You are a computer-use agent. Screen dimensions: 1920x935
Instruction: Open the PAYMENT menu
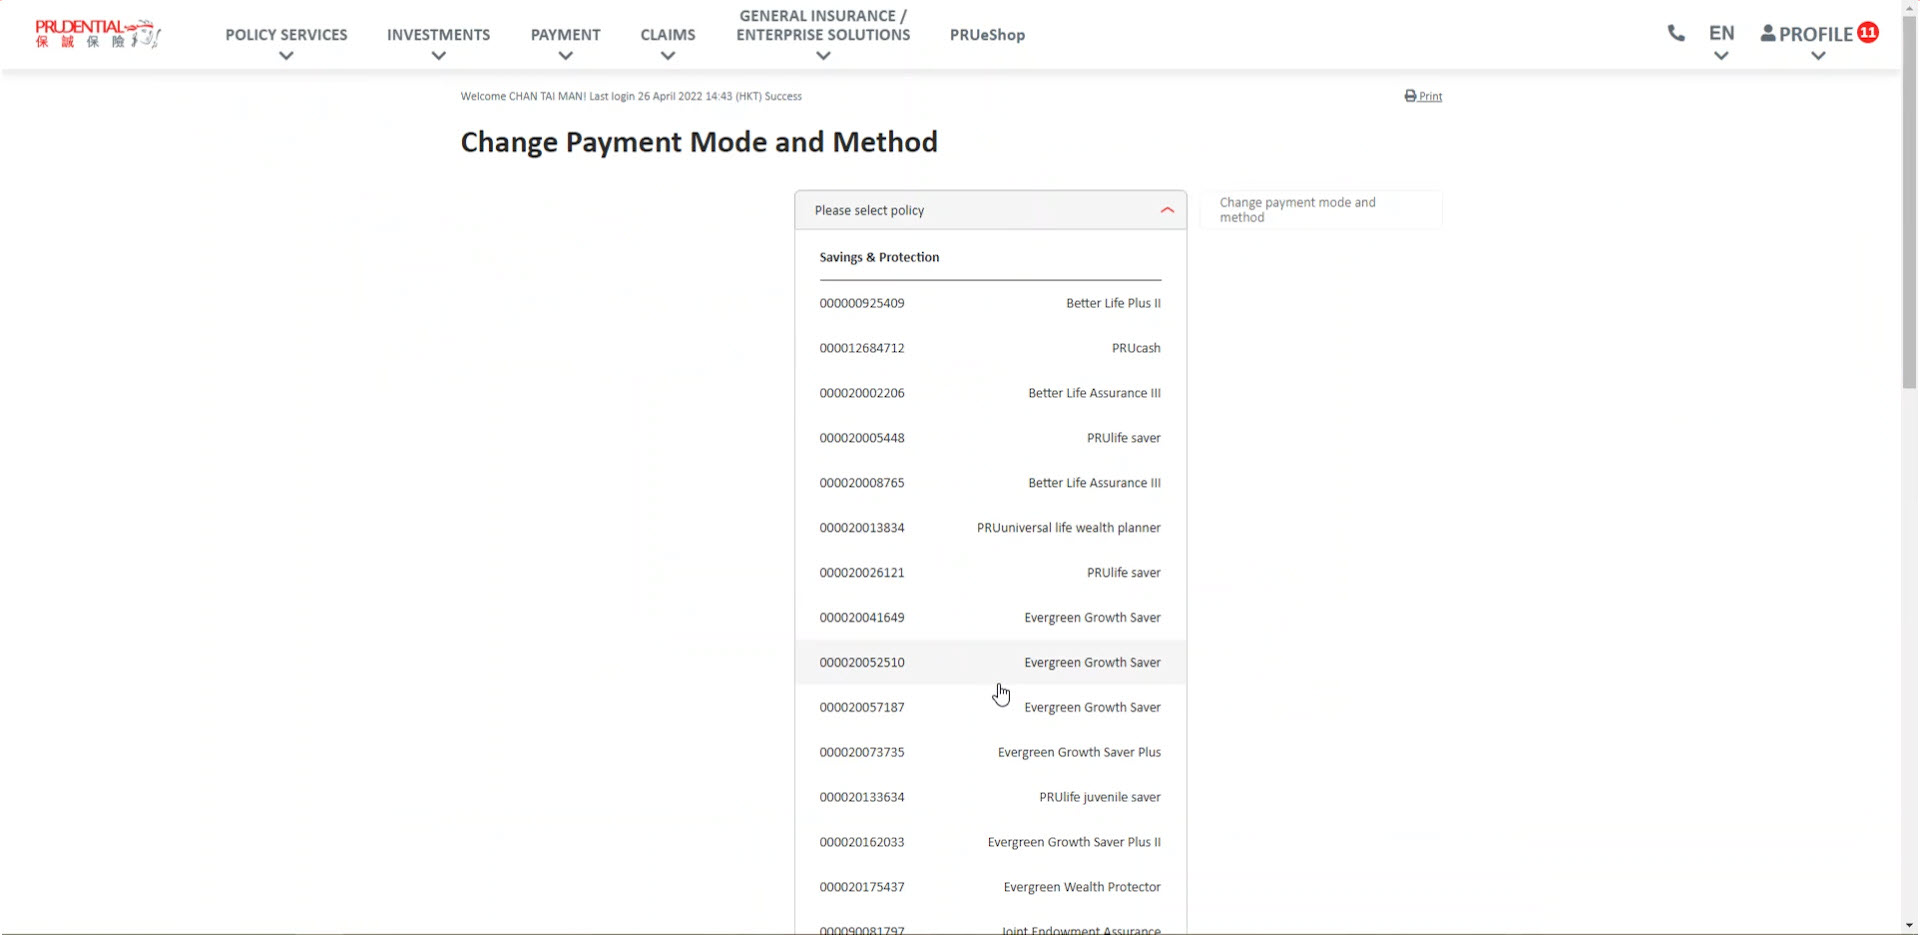coord(565,34)
